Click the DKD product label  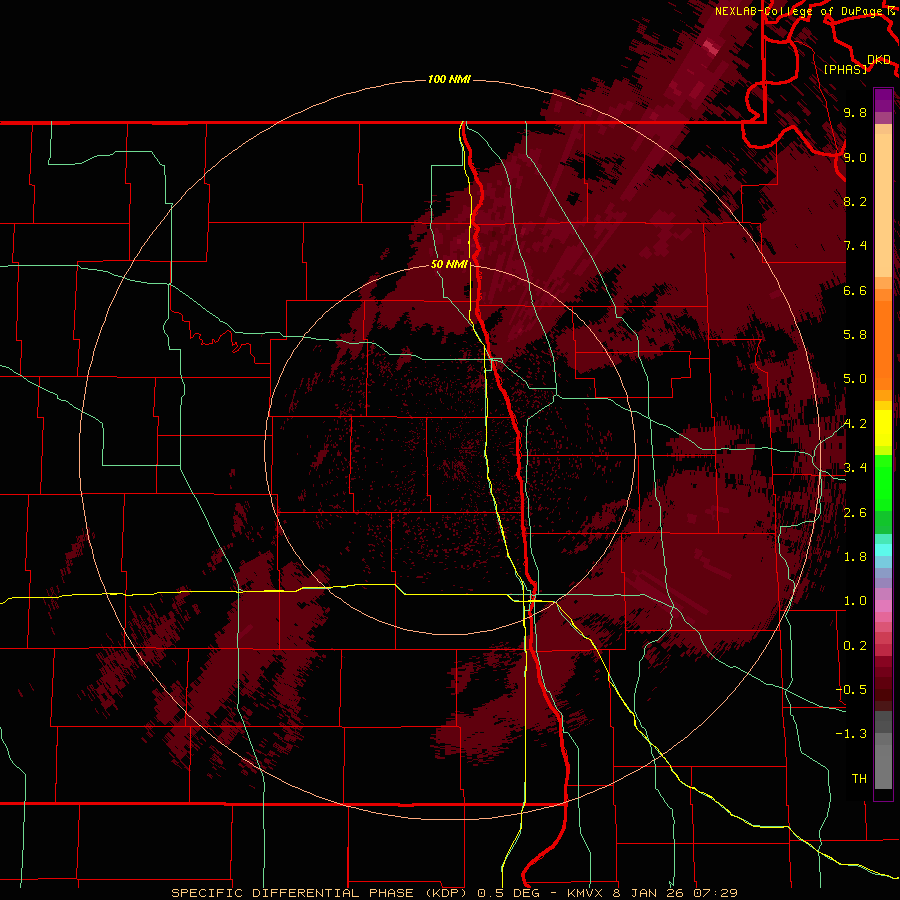[879, 60]
